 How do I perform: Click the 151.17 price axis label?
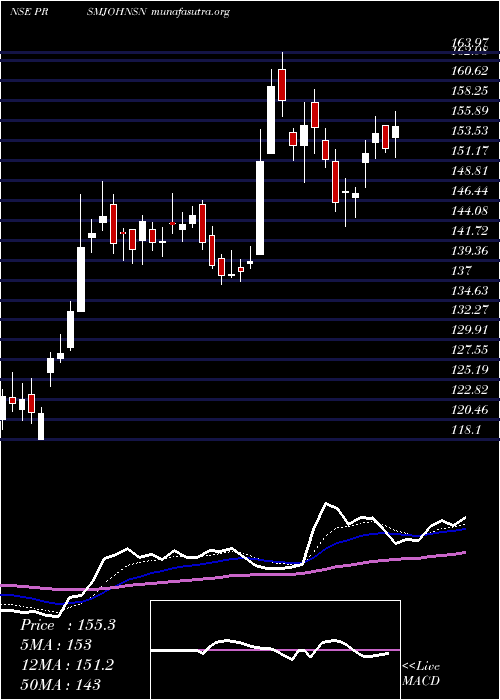469,150
